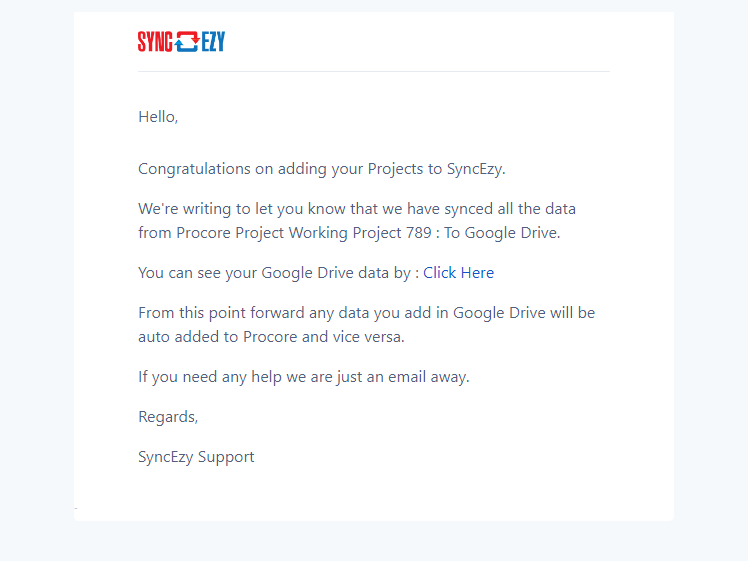The width and height of the screenshot is (748, 561).
Task: Click the word SyncEzy ending the congratulations sentence
Action: [476, 169]
